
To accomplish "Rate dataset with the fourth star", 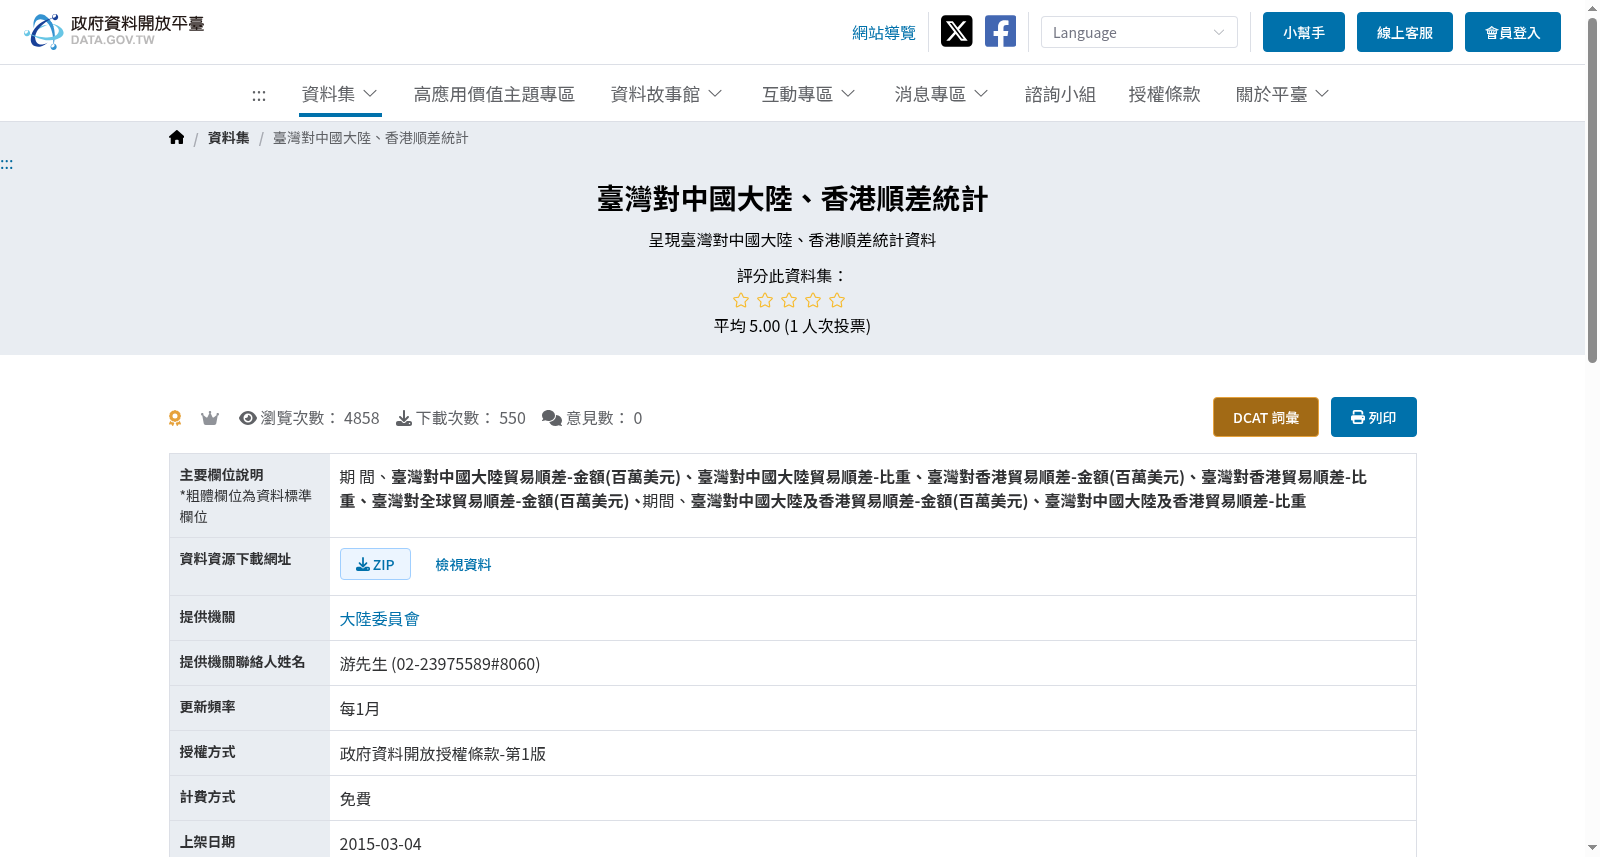I will pos(813,300).
